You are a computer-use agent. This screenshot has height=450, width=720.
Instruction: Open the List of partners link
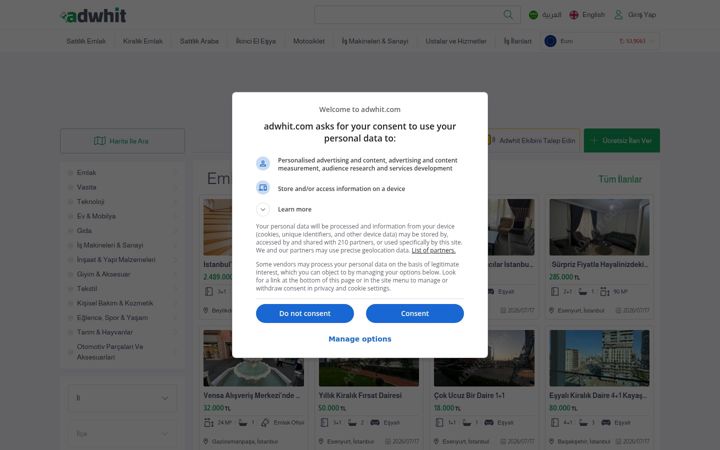(433, 250)
